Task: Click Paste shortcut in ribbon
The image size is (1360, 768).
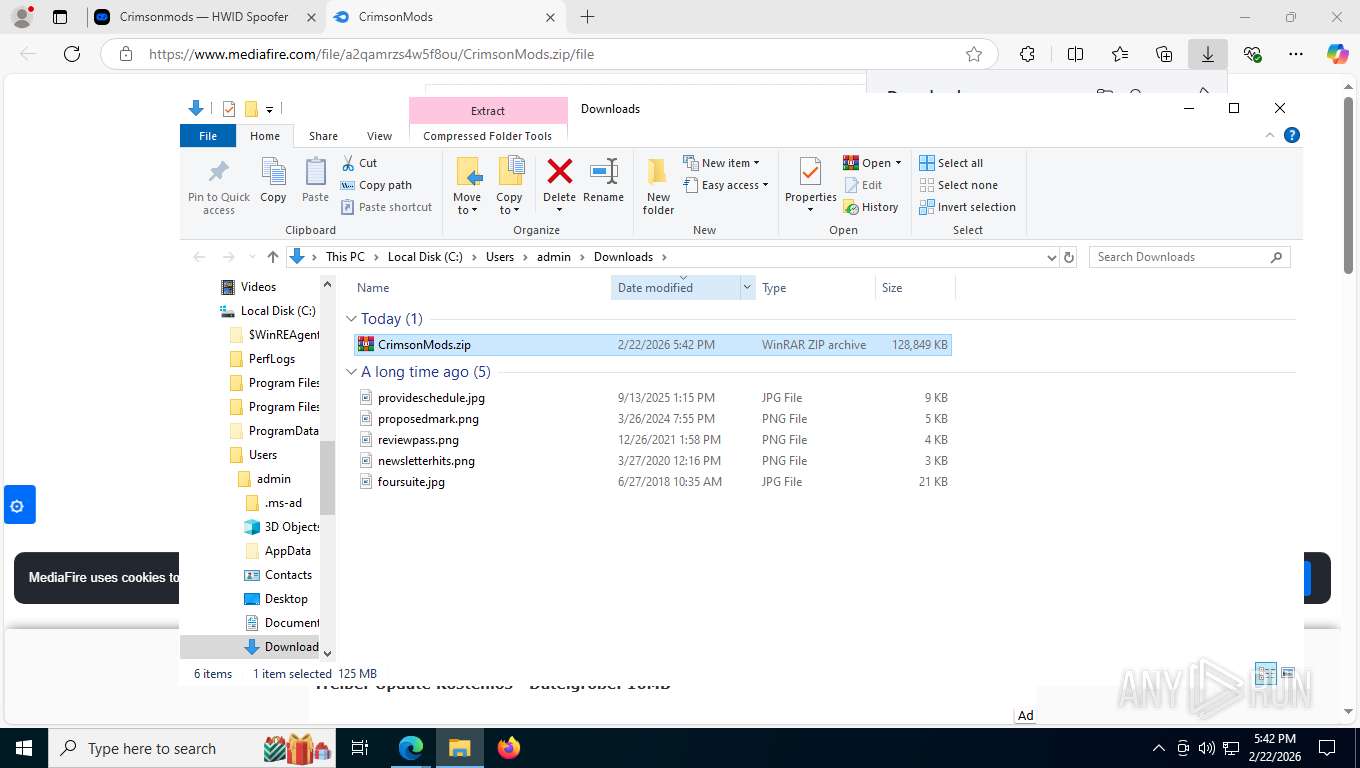Action: tap(386, 207)
